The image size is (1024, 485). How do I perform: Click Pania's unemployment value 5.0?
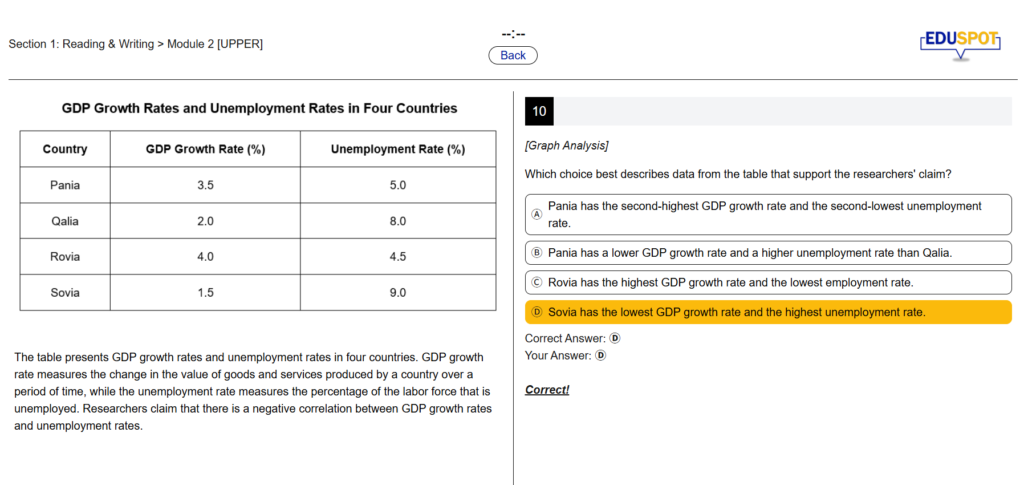[x=398, y=185]
